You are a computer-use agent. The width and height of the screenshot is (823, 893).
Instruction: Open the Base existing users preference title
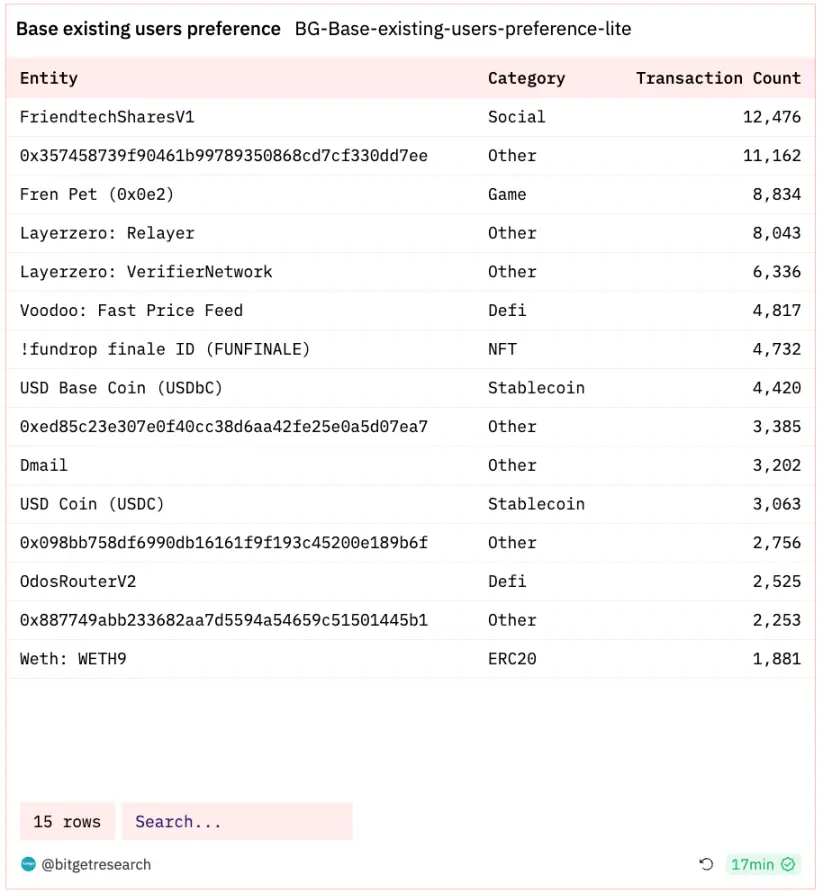click(x=148, y=29)
